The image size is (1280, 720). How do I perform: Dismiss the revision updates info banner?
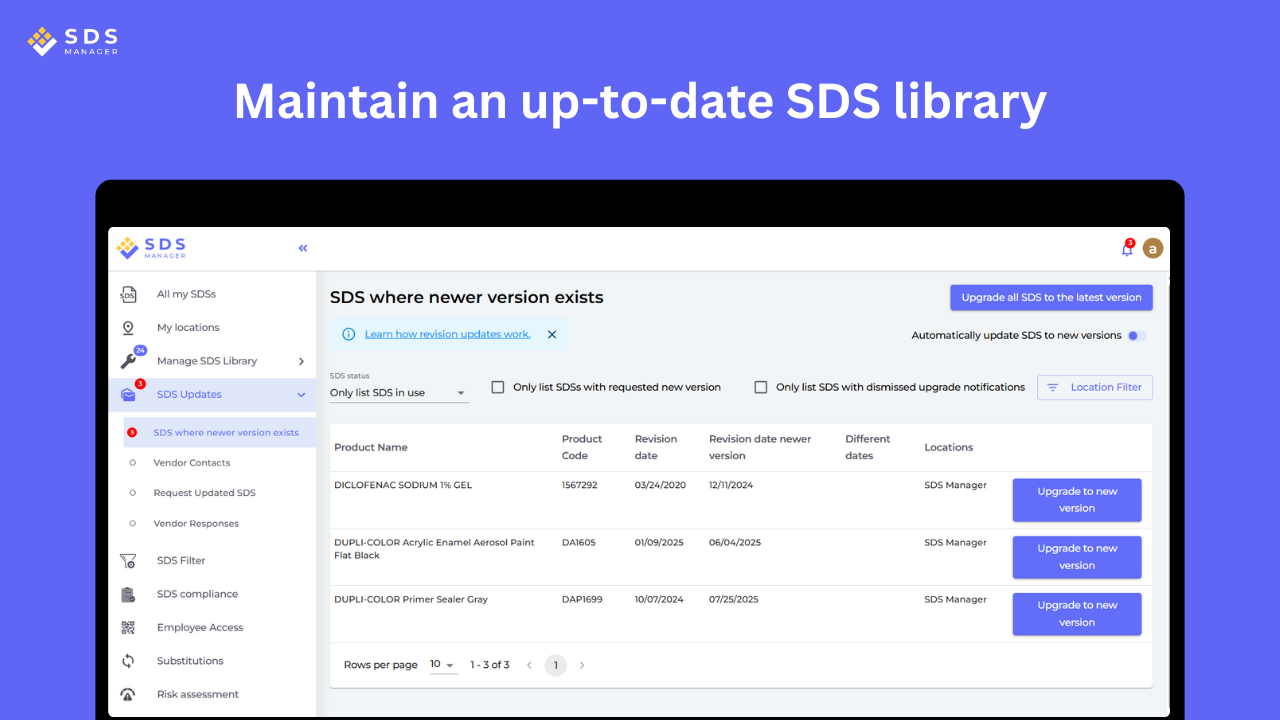tap(552, 334)
